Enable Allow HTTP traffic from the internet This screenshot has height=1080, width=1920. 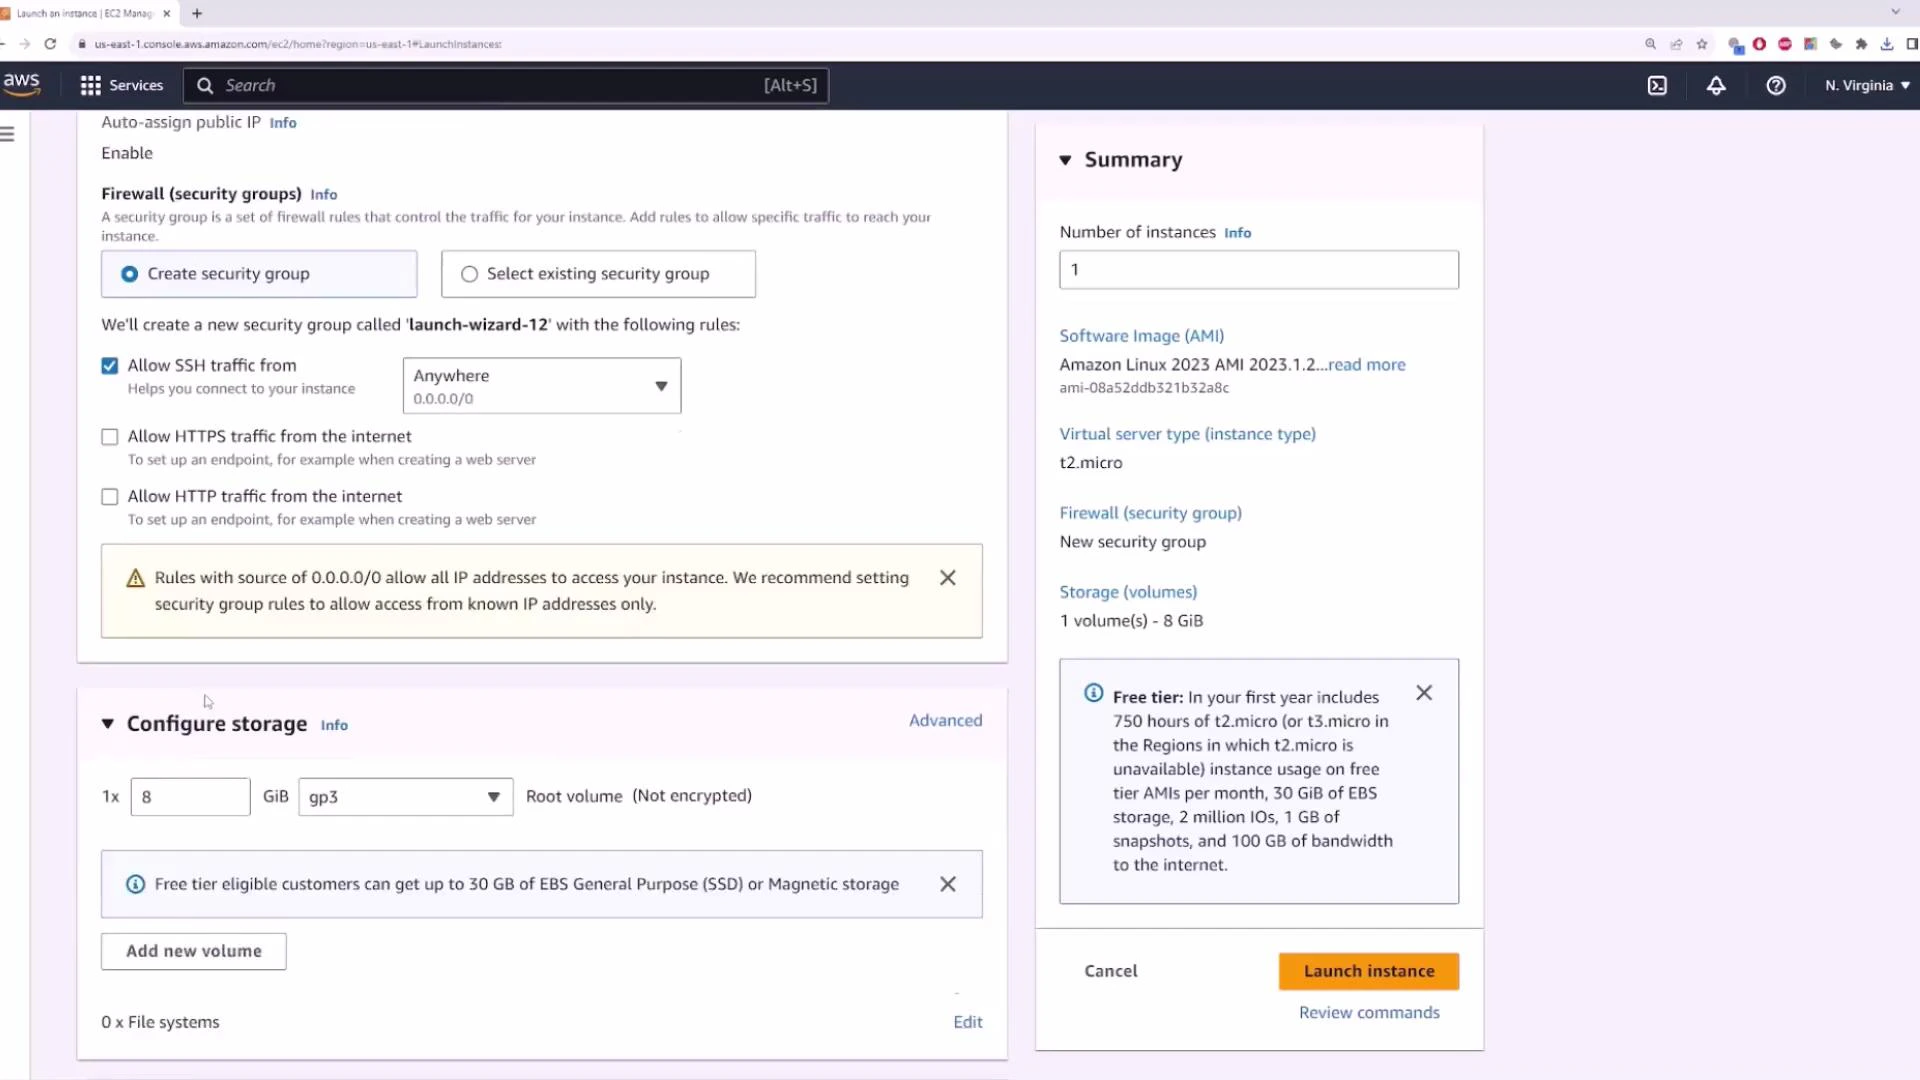[110, 496]
